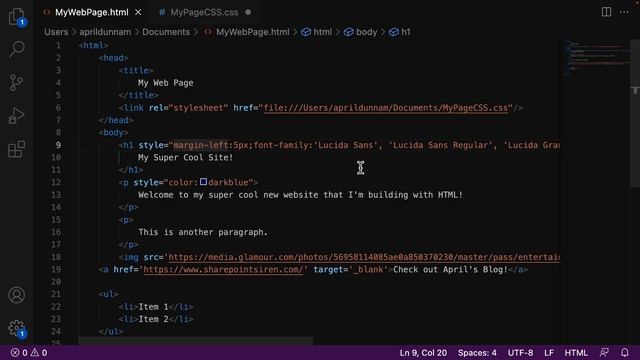Click the h1 symbol in breadcrumb
The width and height of the screenshot is (640, 360).
click(400, 32)
